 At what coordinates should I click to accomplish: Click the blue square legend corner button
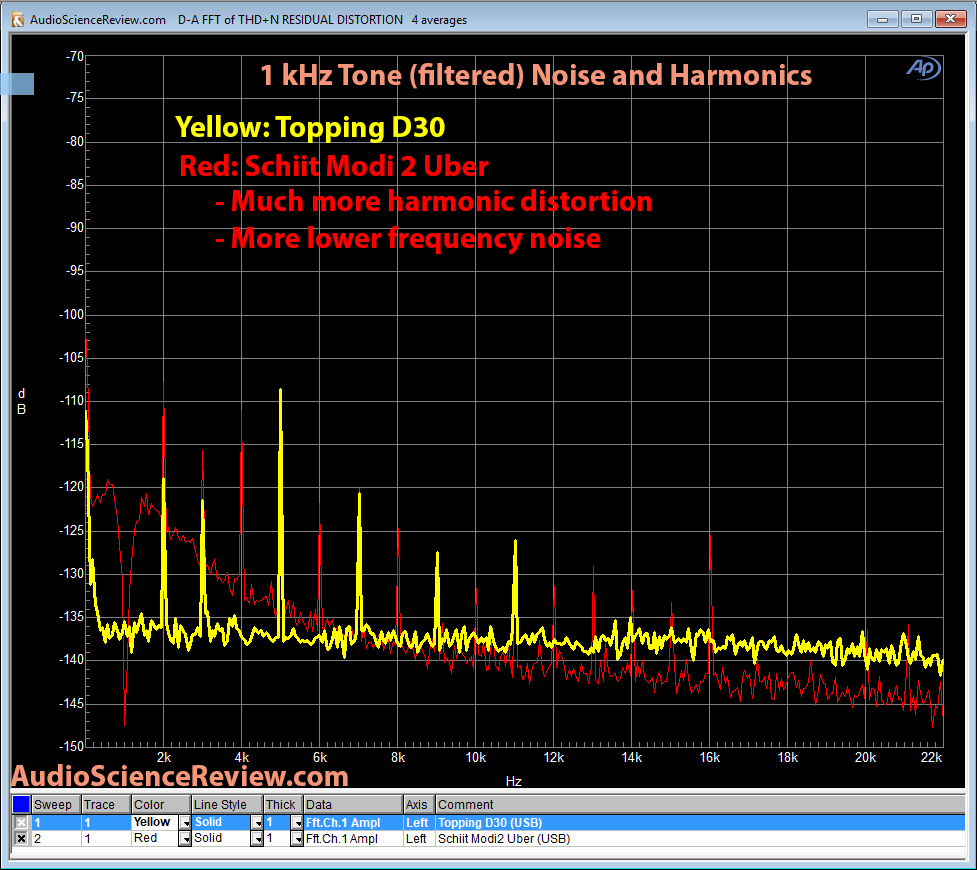(21, 805)
